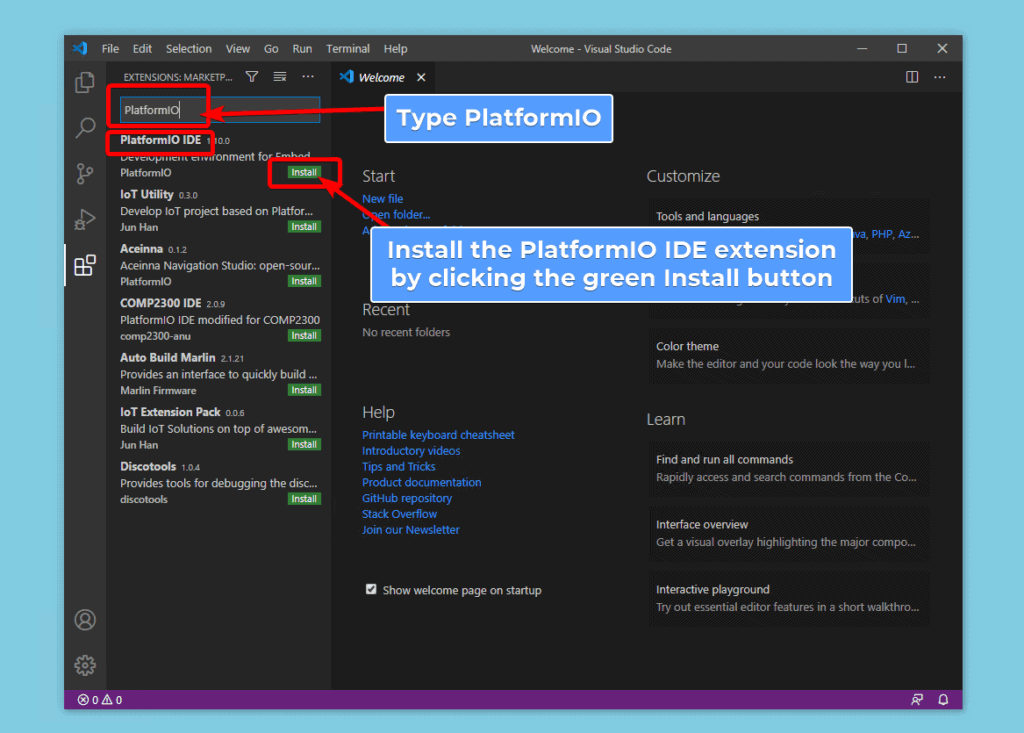
Task: Open editor more actions ellipsis
Action: tap(940, 77)
